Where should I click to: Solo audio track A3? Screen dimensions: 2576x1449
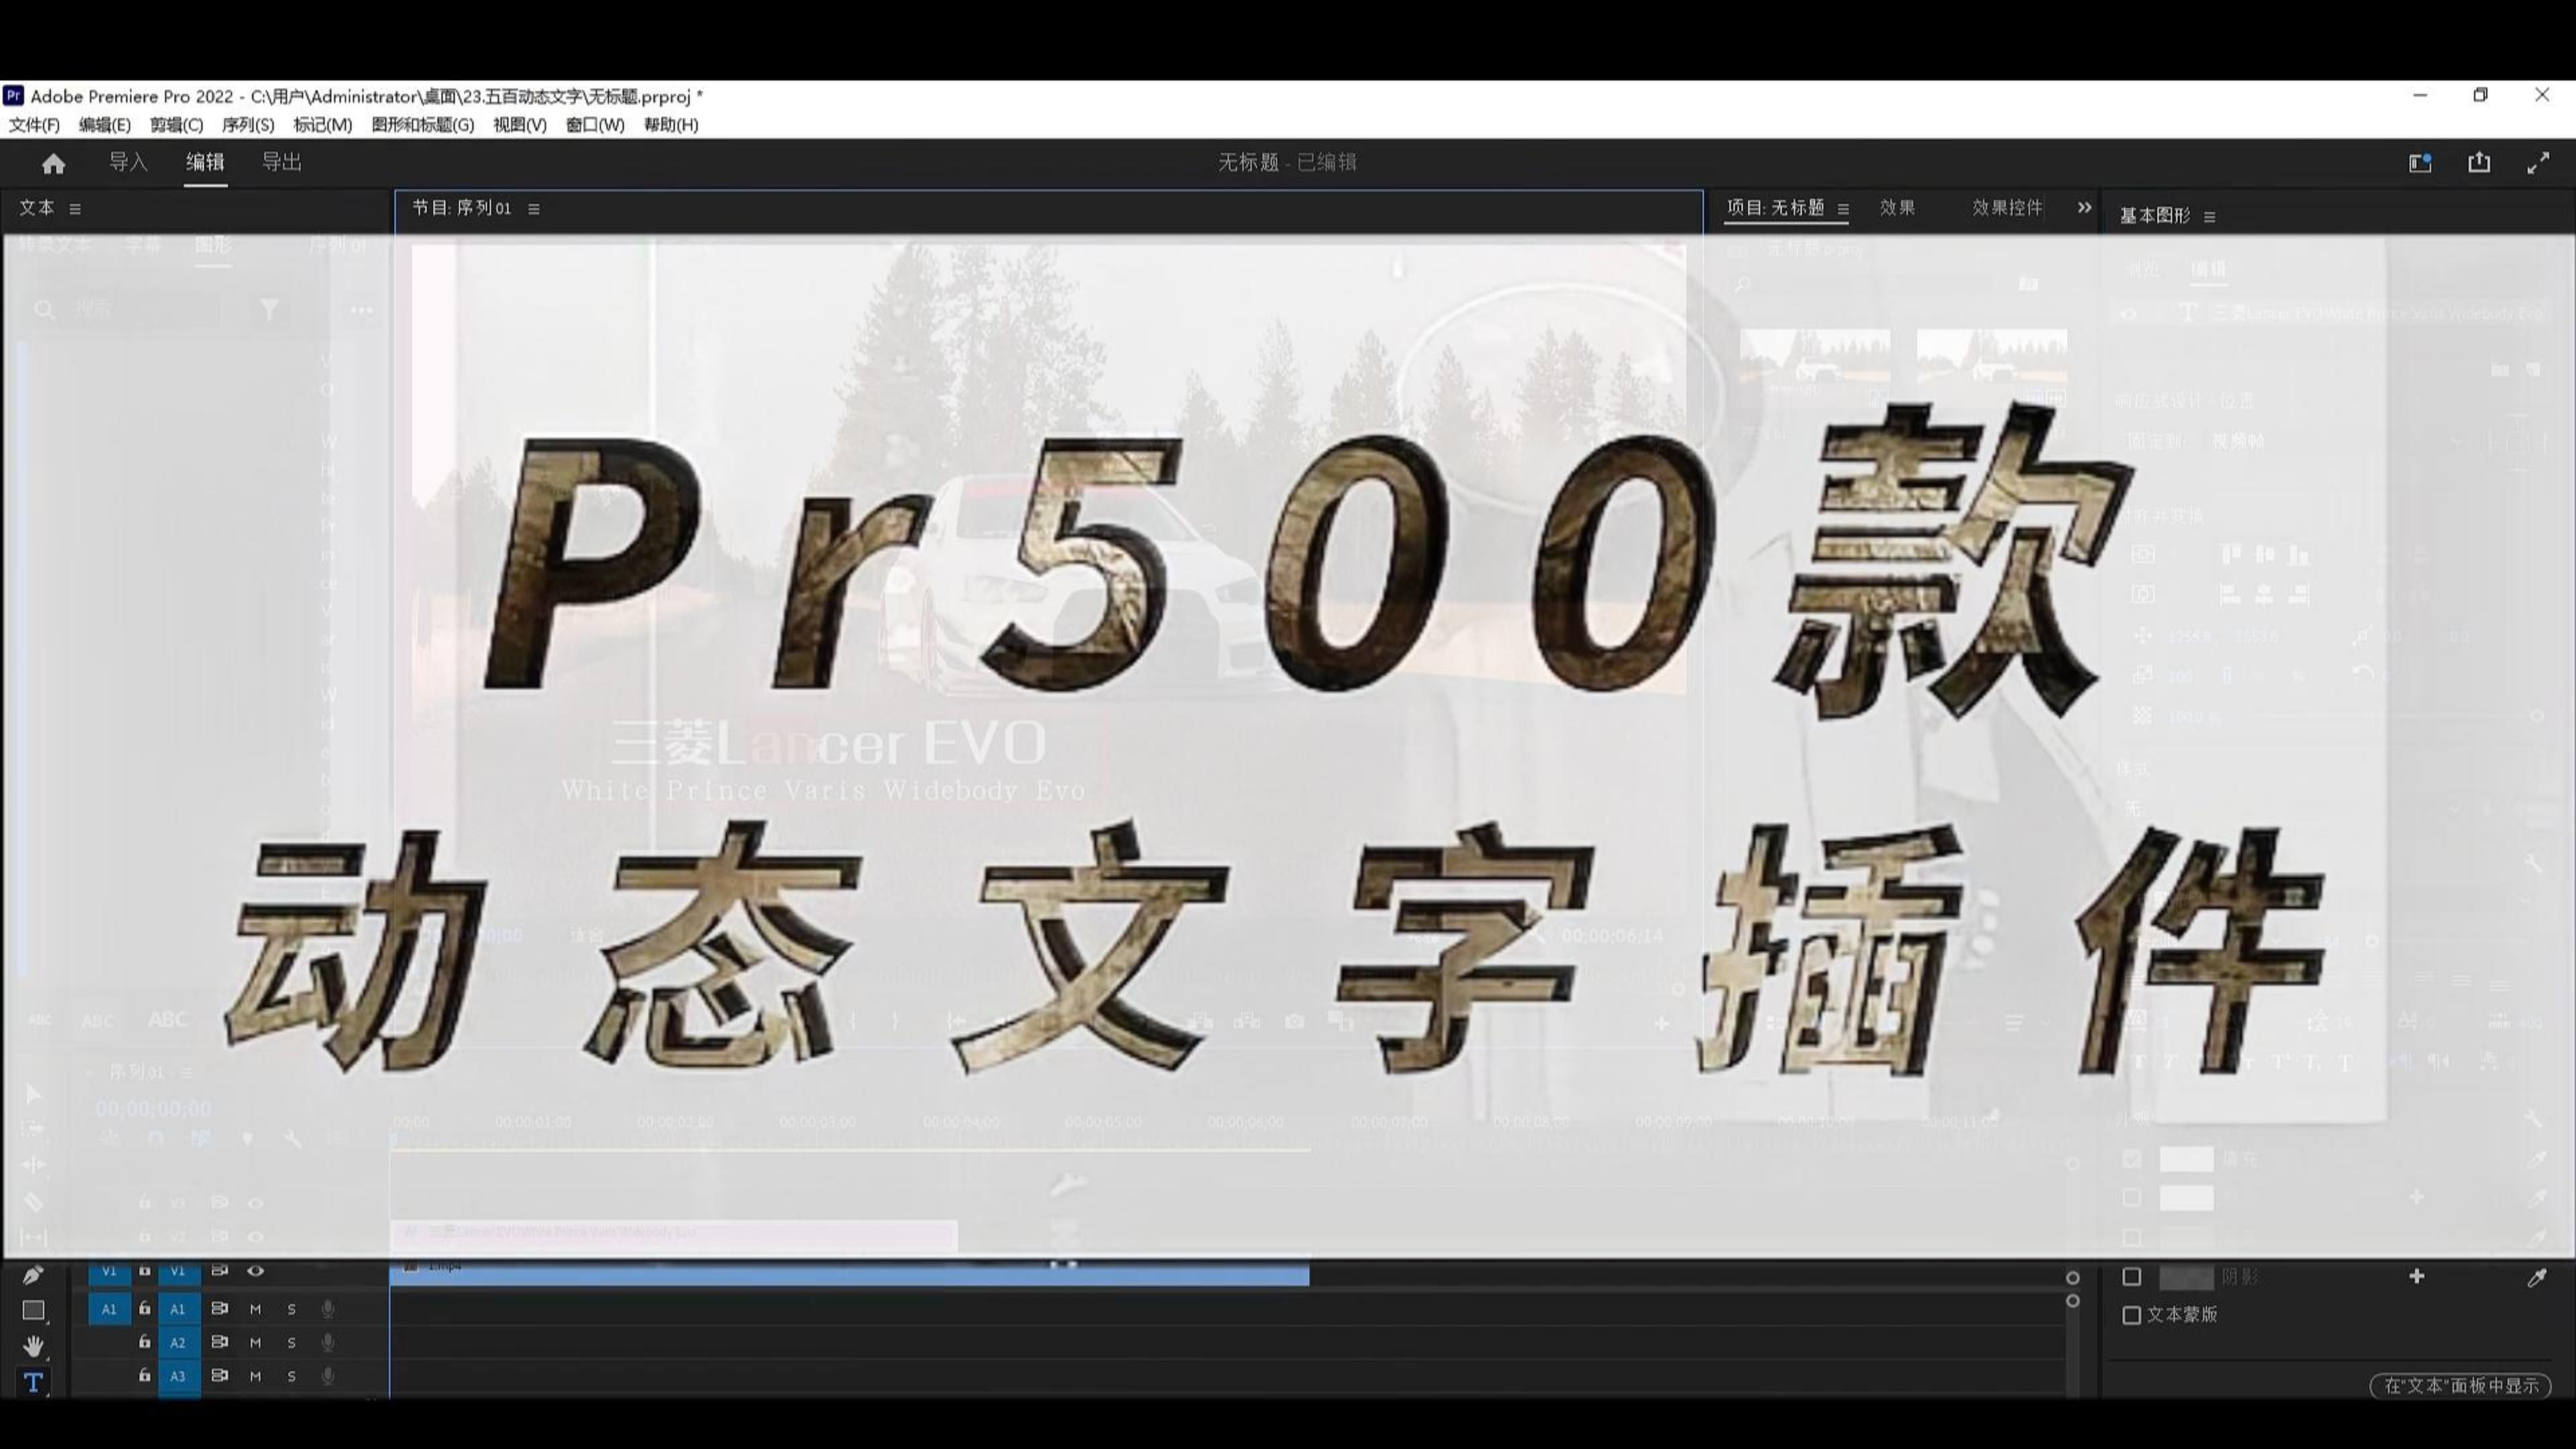[291, 1377]
